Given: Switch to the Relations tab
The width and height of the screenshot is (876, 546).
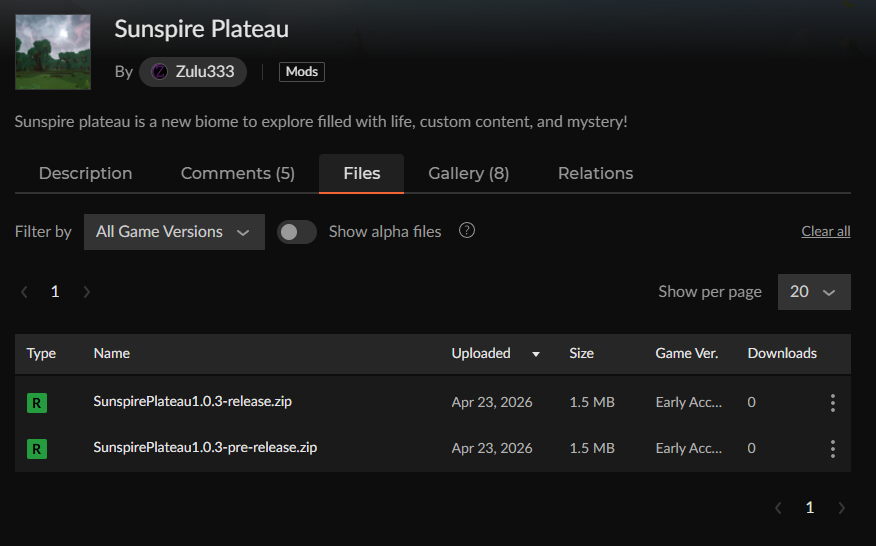Looking at the screenshot, I should pos(596,173).
